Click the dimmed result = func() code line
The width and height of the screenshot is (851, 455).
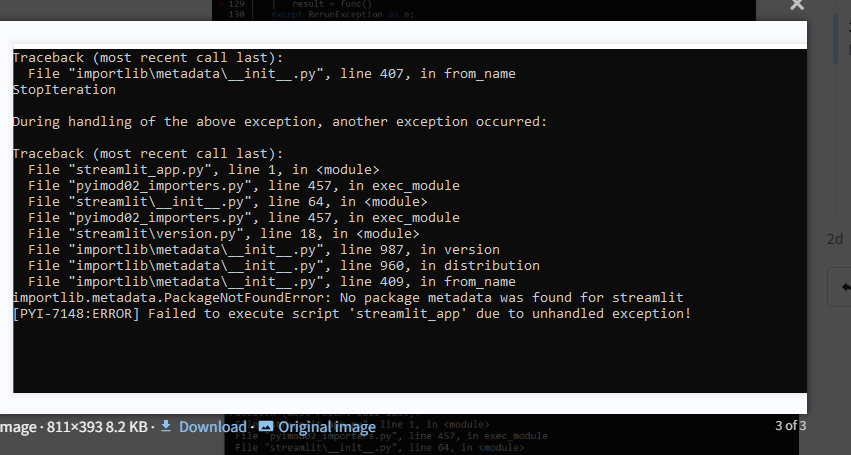click(332, 4)
